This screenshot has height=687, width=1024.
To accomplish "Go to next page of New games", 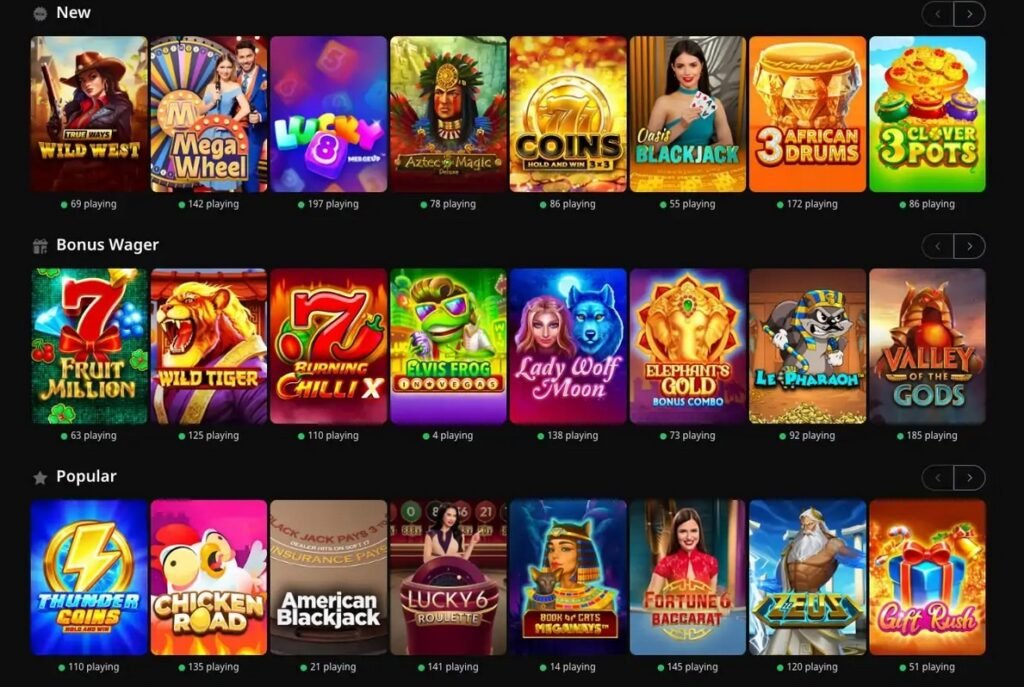I will [x=970, y=14].
